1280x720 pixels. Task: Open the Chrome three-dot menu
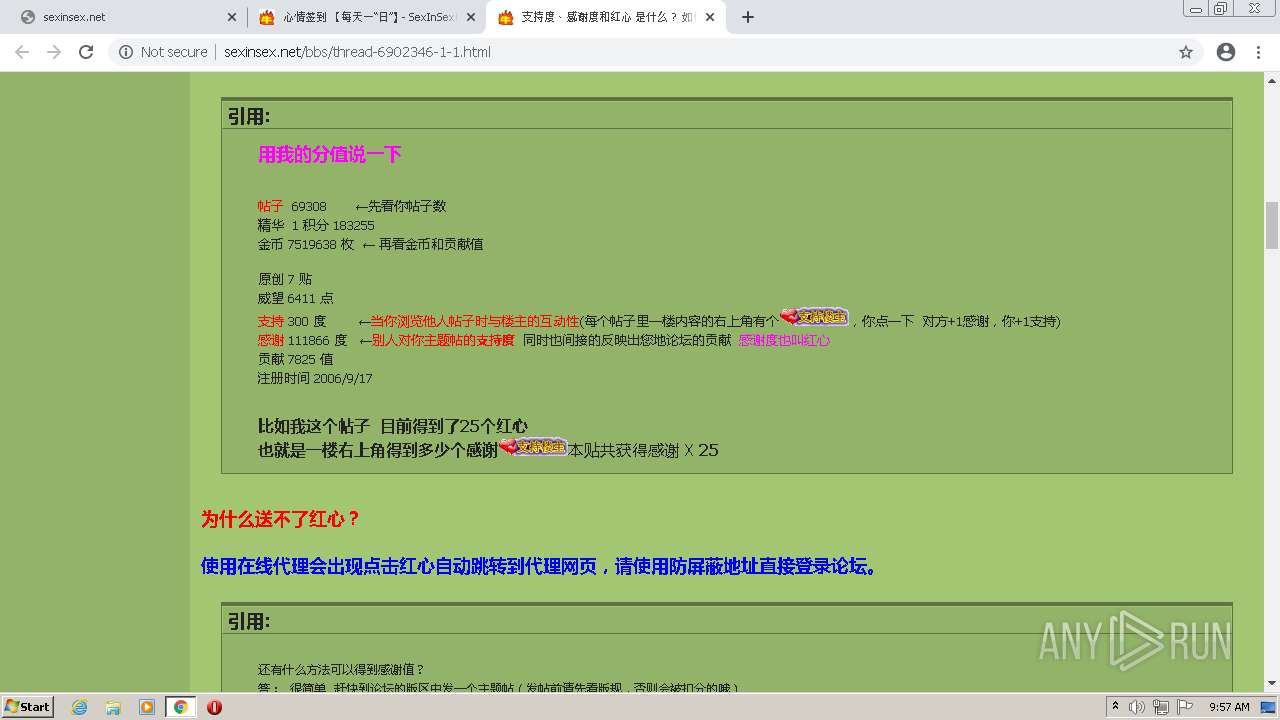(x=1258, y=52)
